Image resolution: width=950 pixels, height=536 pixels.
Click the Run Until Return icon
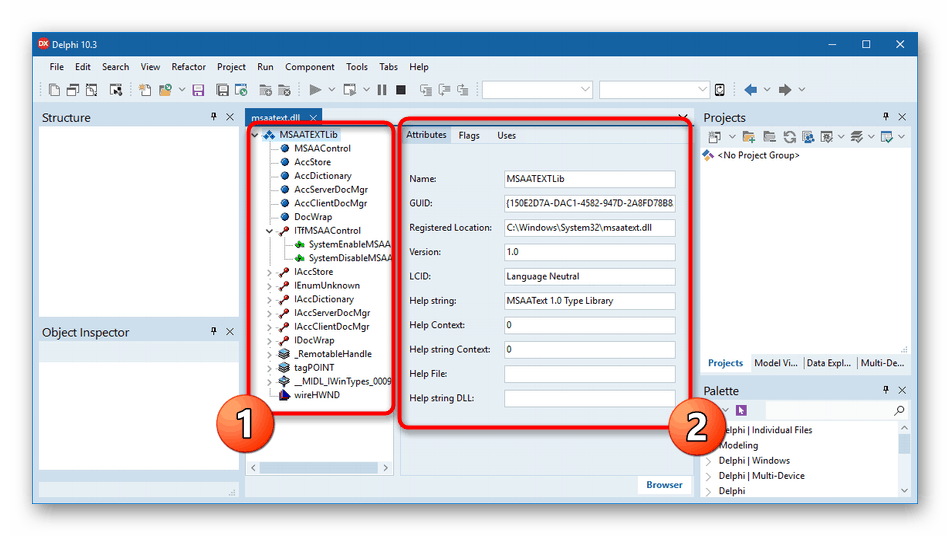[x=463, y=90]
